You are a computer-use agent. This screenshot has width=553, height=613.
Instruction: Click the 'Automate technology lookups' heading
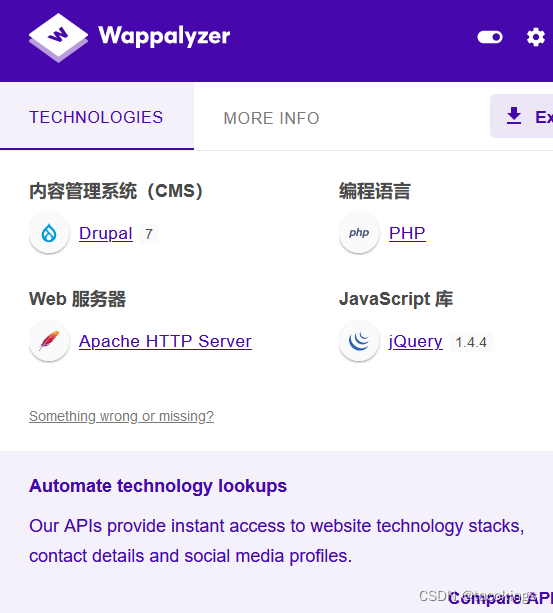(158, 486)
